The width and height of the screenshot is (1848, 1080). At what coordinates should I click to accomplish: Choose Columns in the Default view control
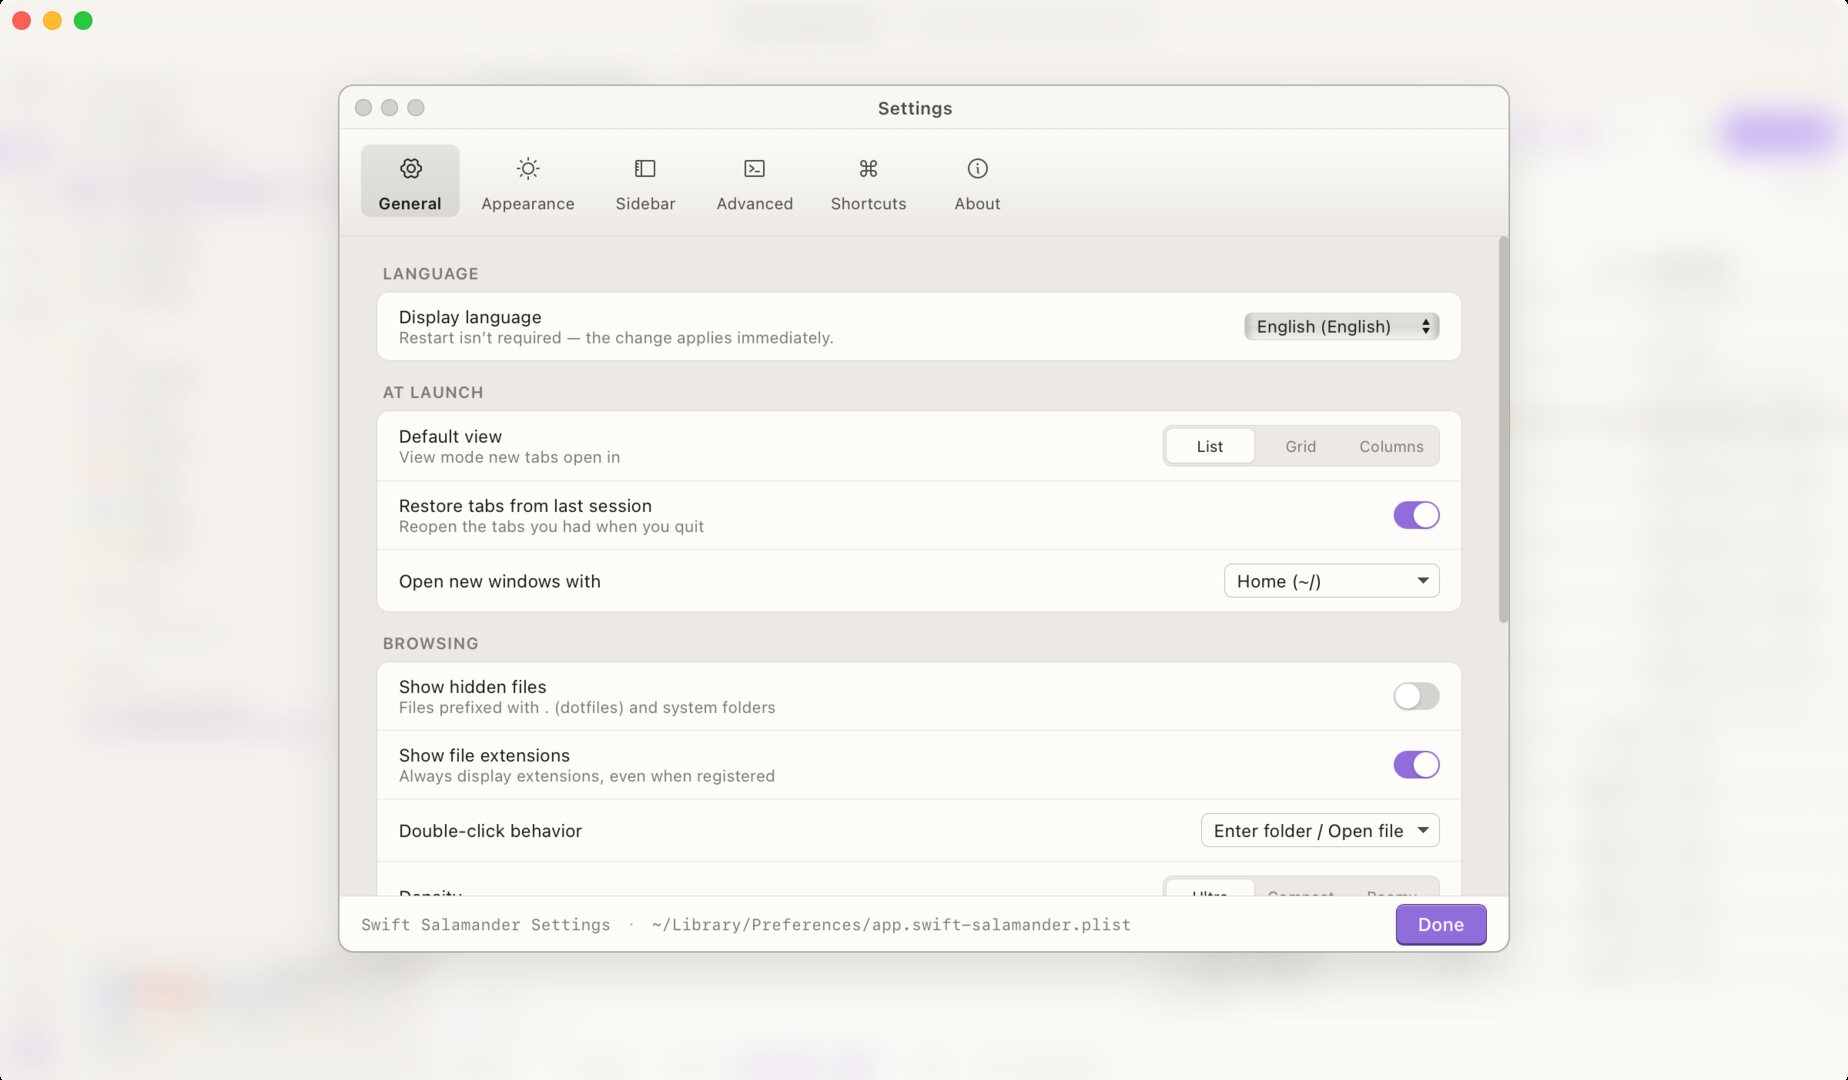pyautogui.click(x=1390, y=446)
